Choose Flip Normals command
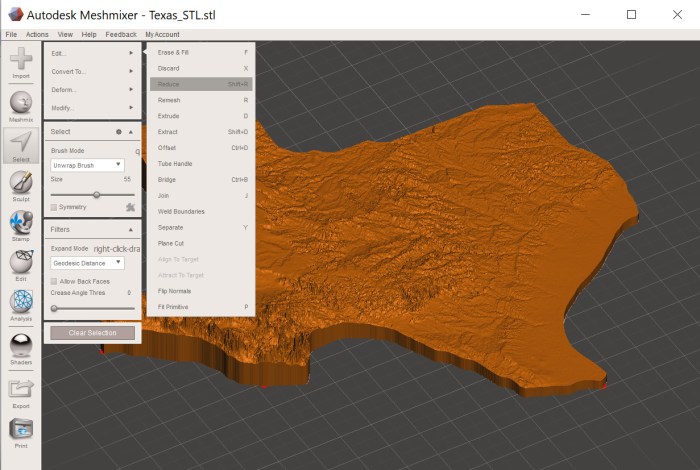This screenshot has width=700, height=470. pos(201,291)
